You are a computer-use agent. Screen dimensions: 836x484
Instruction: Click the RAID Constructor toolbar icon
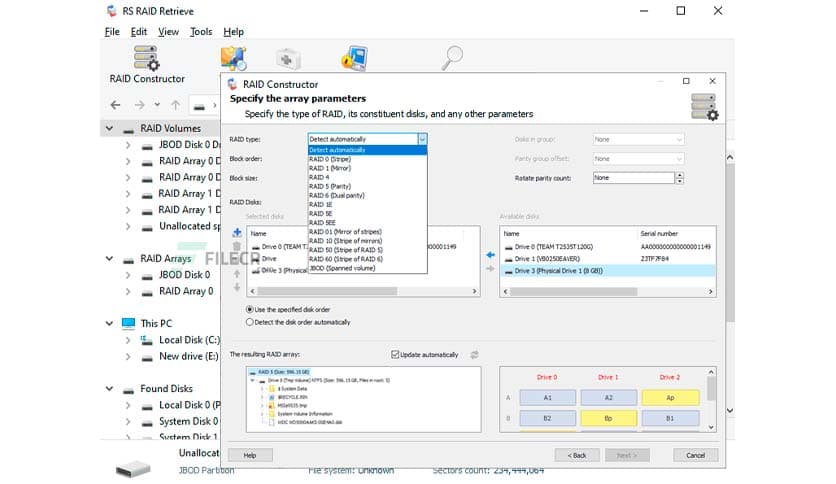pos(147,58)
